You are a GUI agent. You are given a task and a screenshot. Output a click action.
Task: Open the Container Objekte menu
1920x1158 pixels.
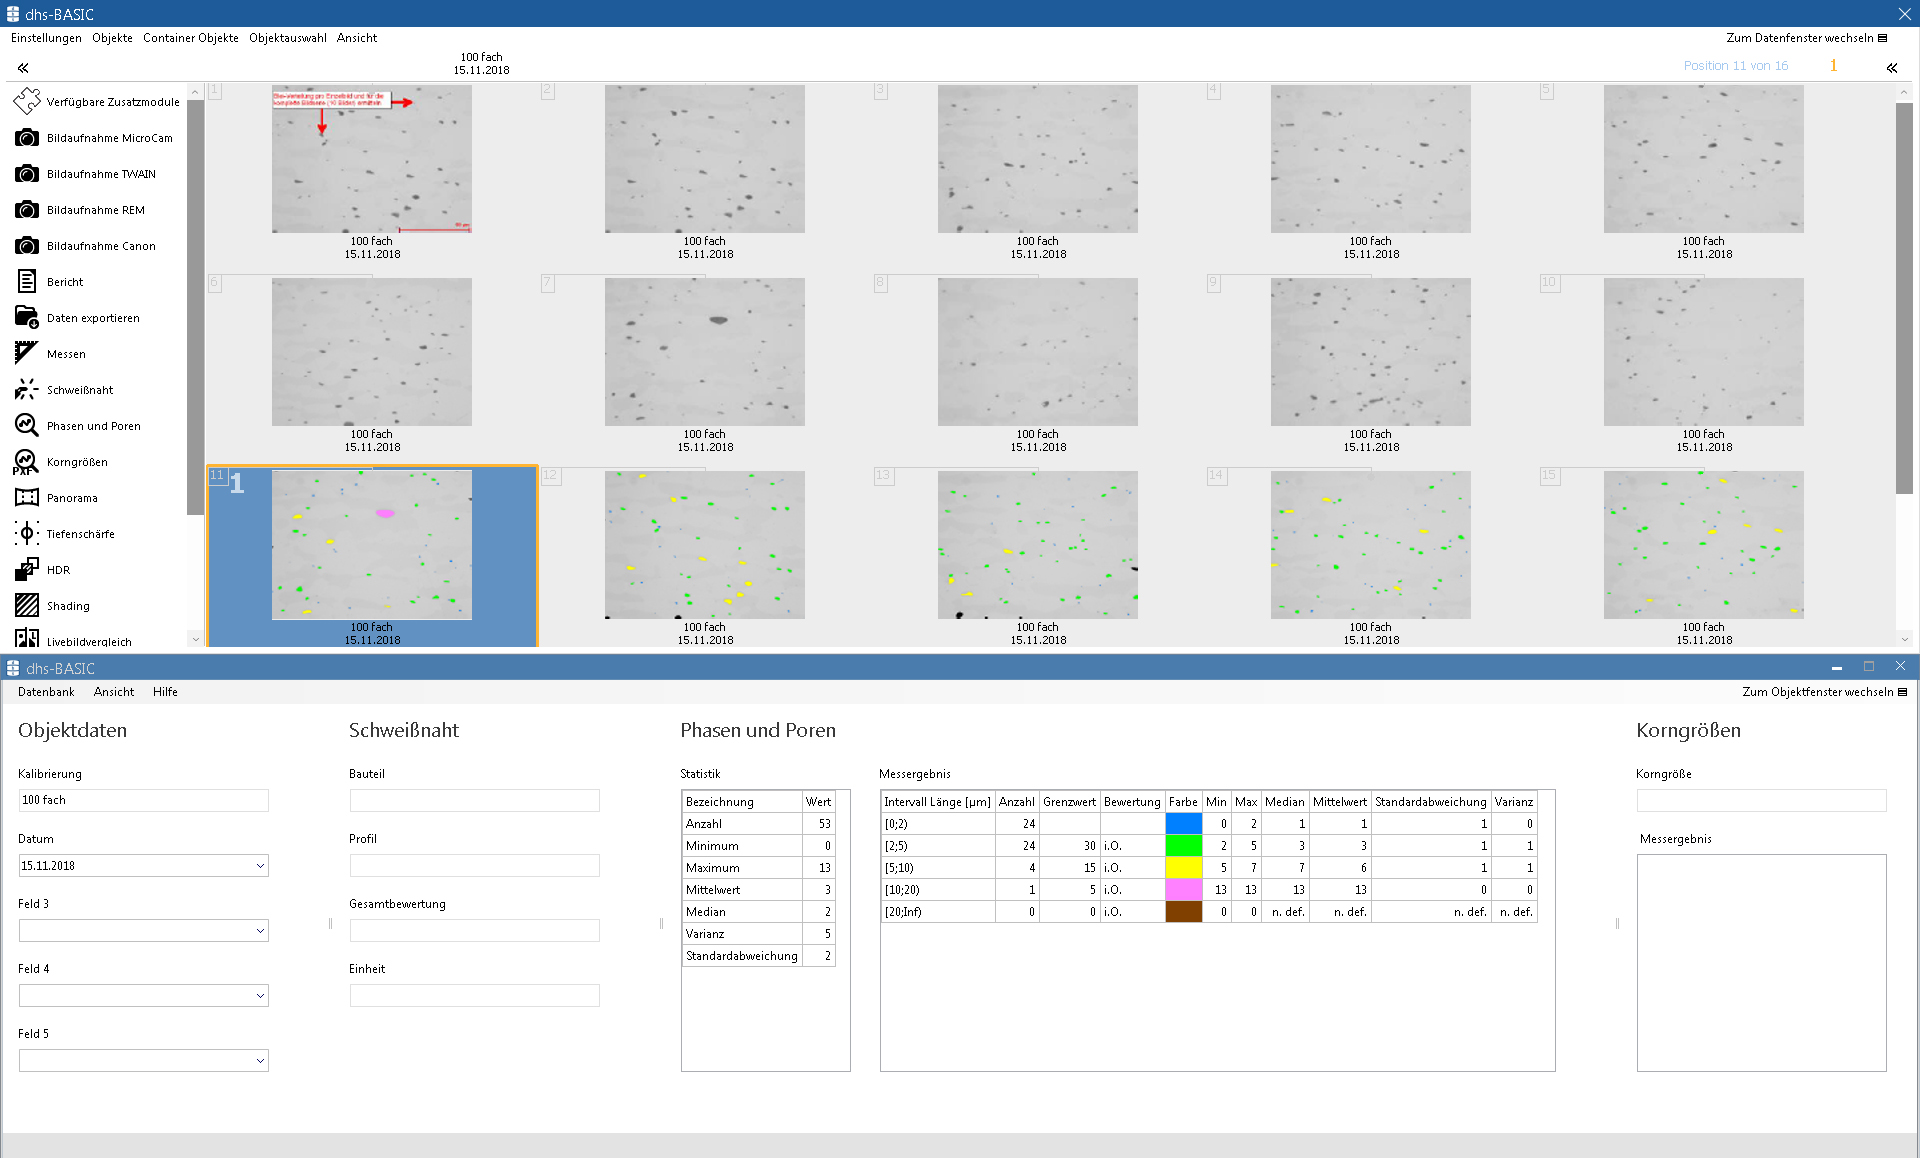tap(190, 37)
